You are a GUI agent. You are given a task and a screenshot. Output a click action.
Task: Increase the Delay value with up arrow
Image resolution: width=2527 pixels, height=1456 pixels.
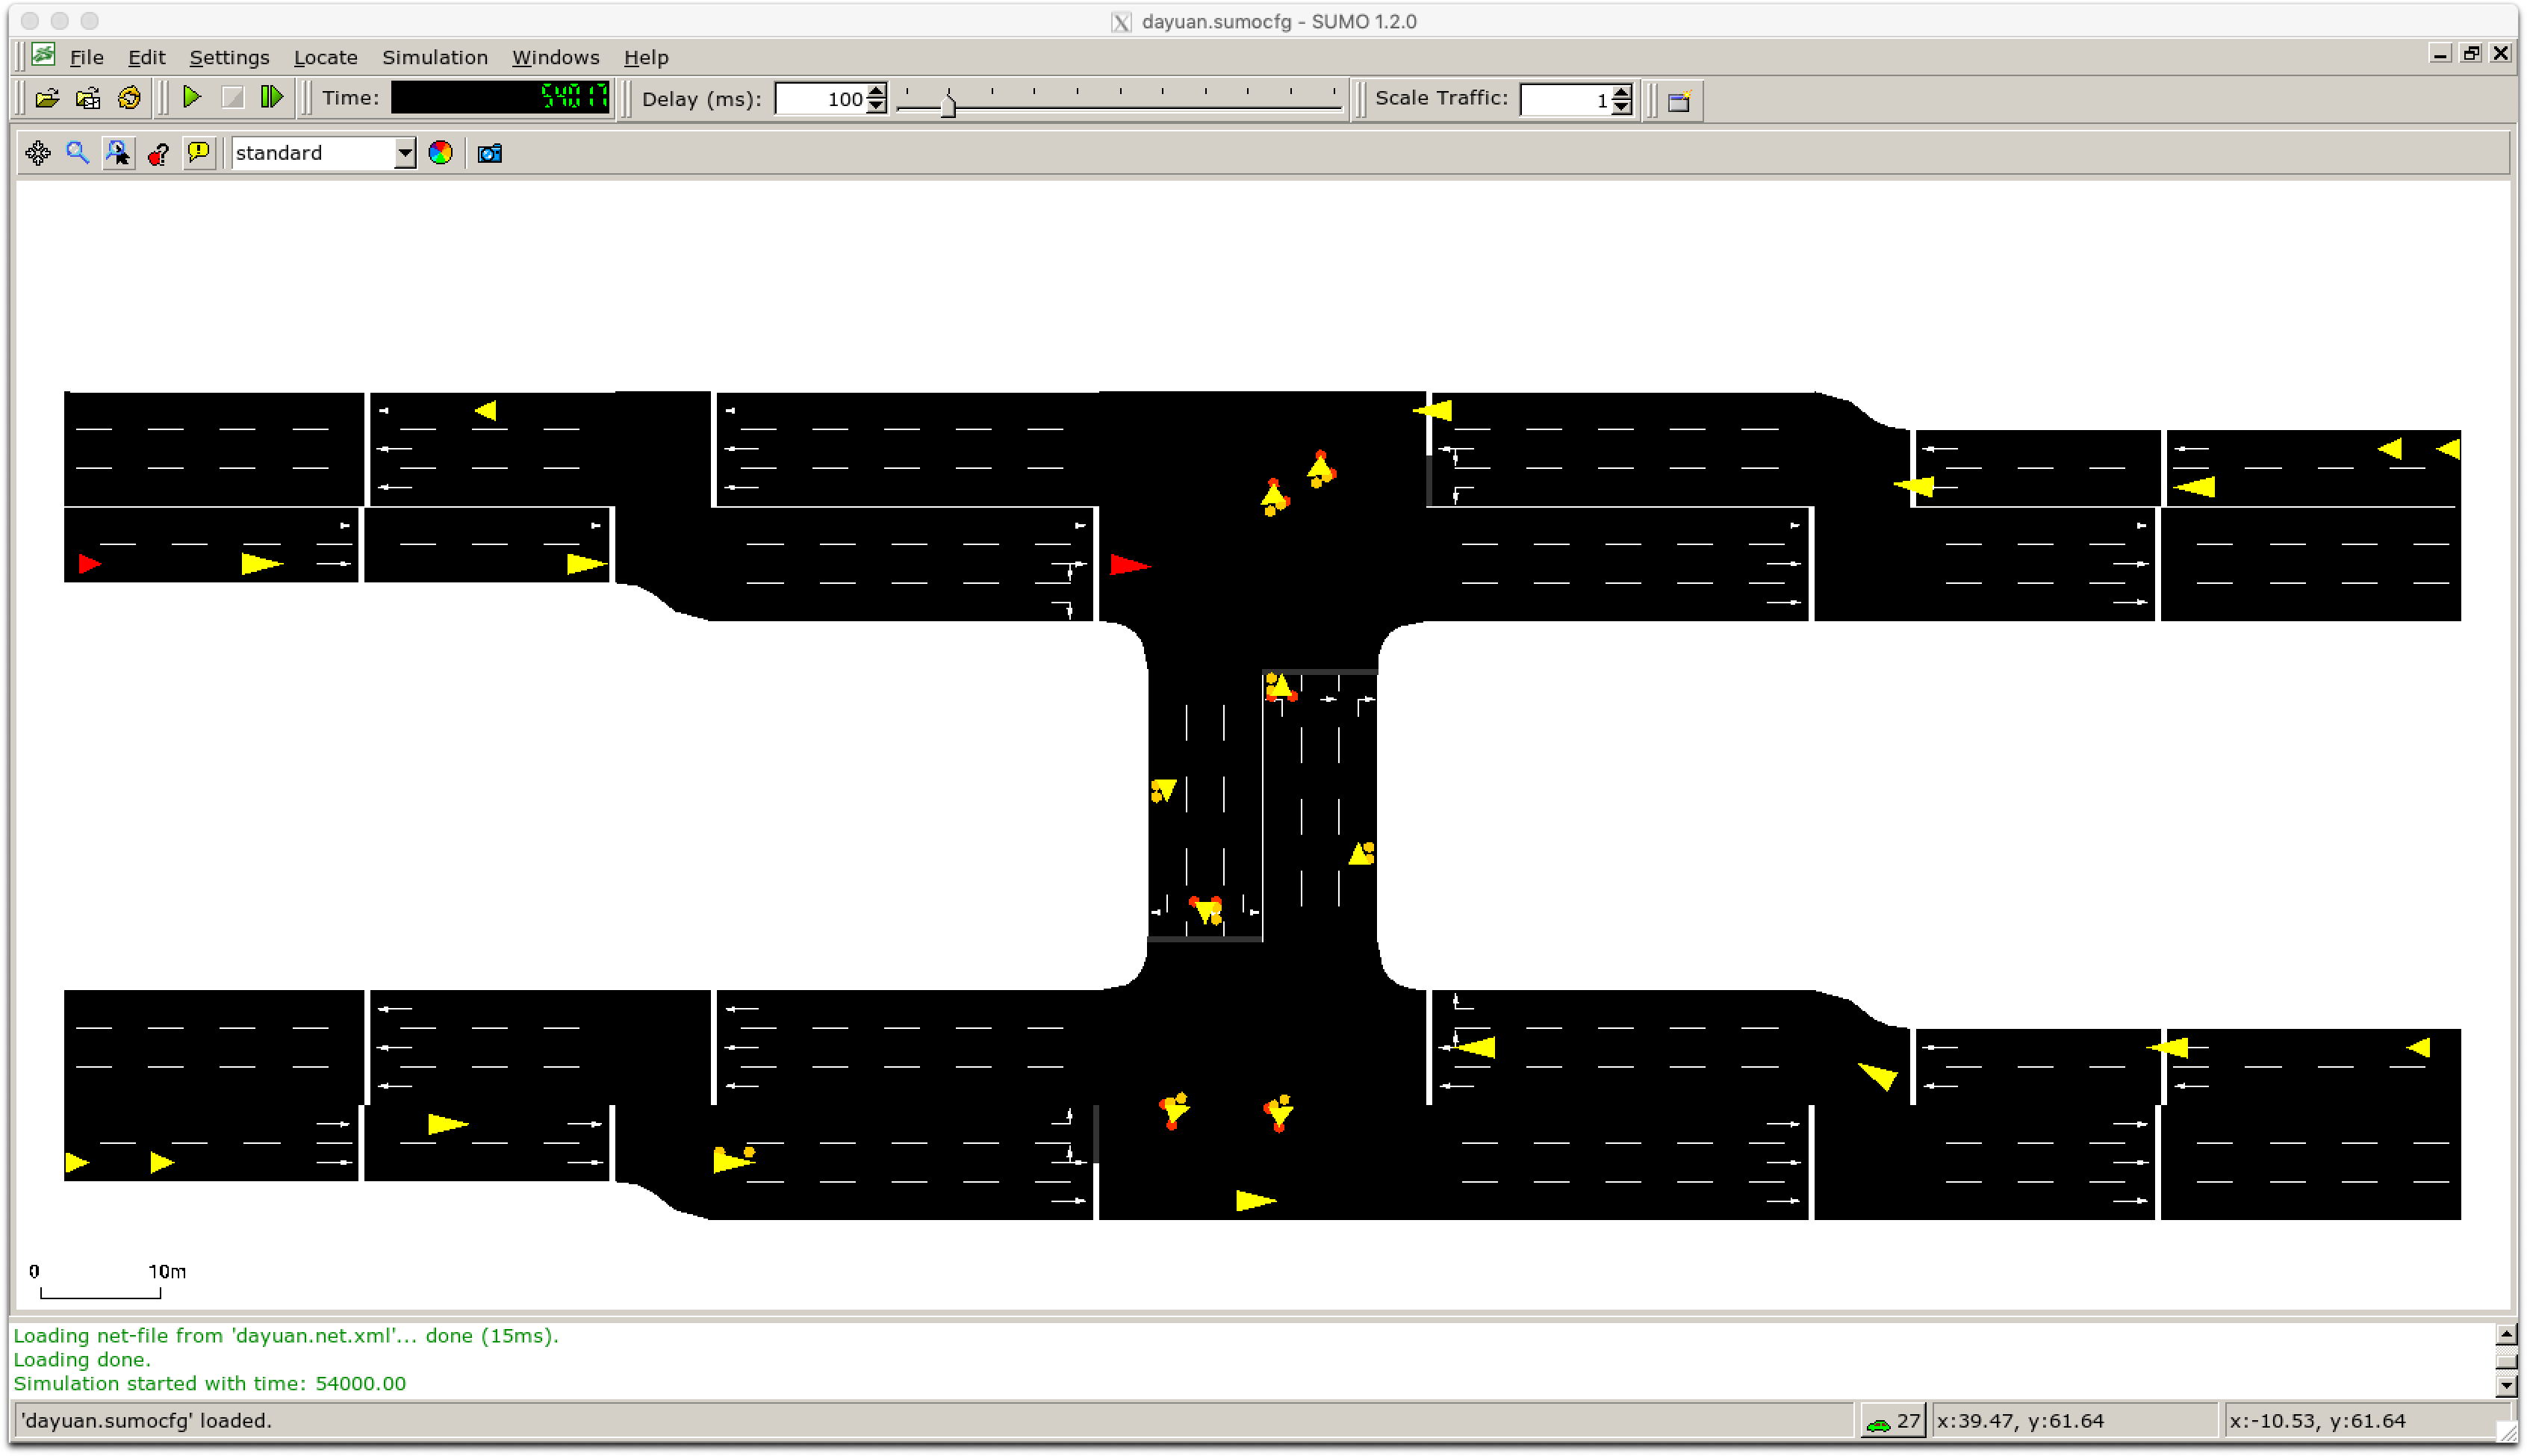click(876, 91)
